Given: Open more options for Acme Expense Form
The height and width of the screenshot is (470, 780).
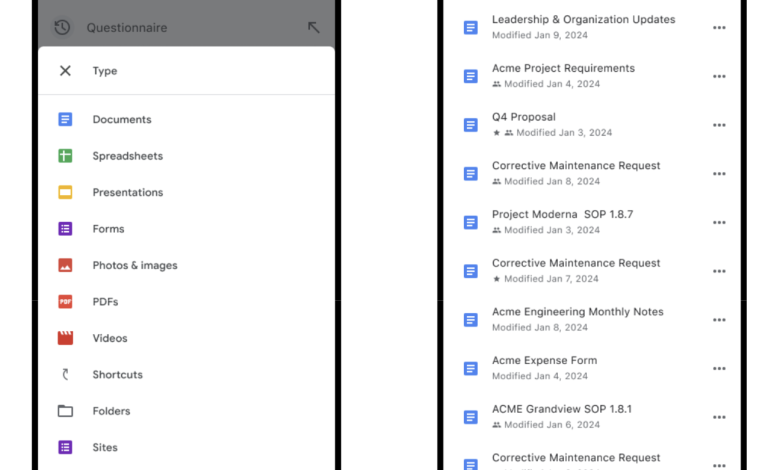Looking at the screenshot, I should pos(719,369).
